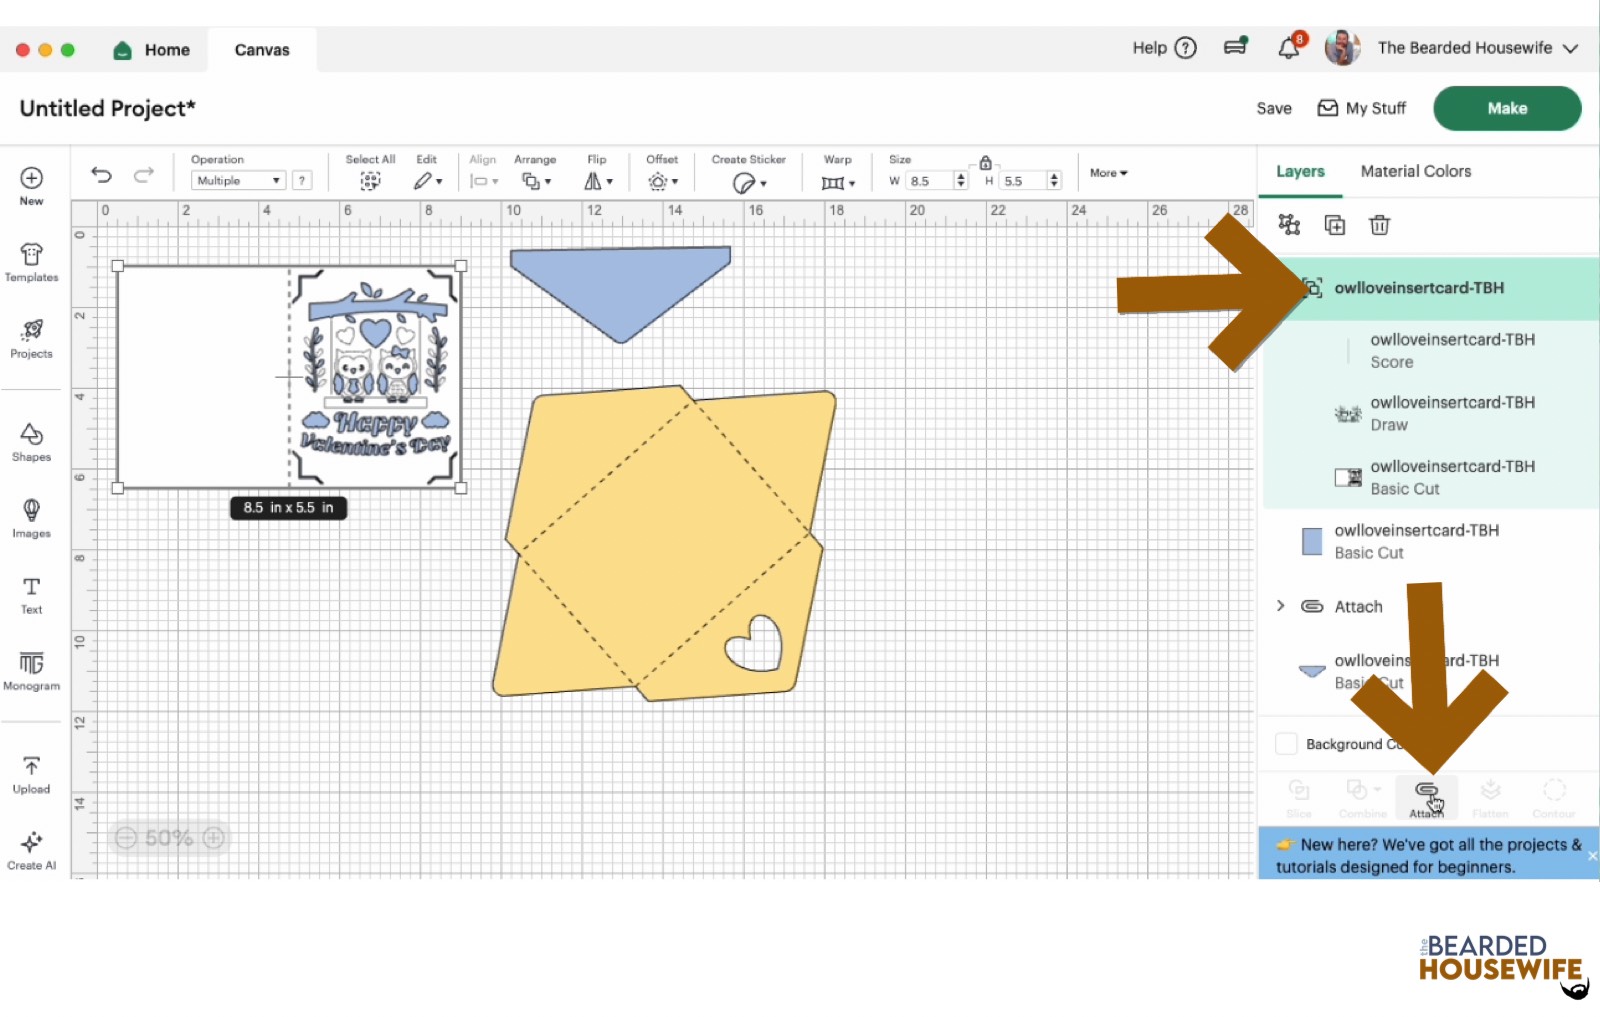
Task: Expand the Attach layer group
Action: point(1281,606)
